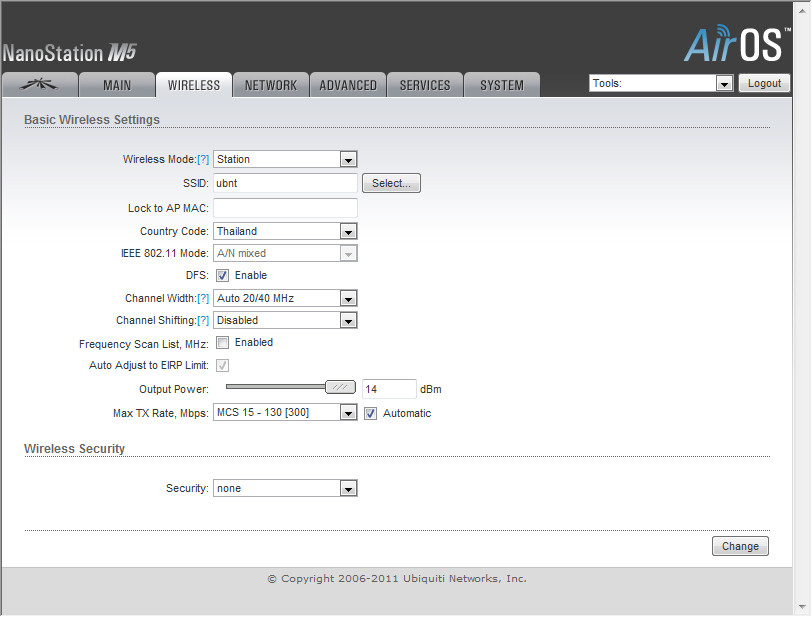Open the Max TX Rate dropdown
Screen dimensions: 812x617
pyautogui.click(x=285, y=413)
